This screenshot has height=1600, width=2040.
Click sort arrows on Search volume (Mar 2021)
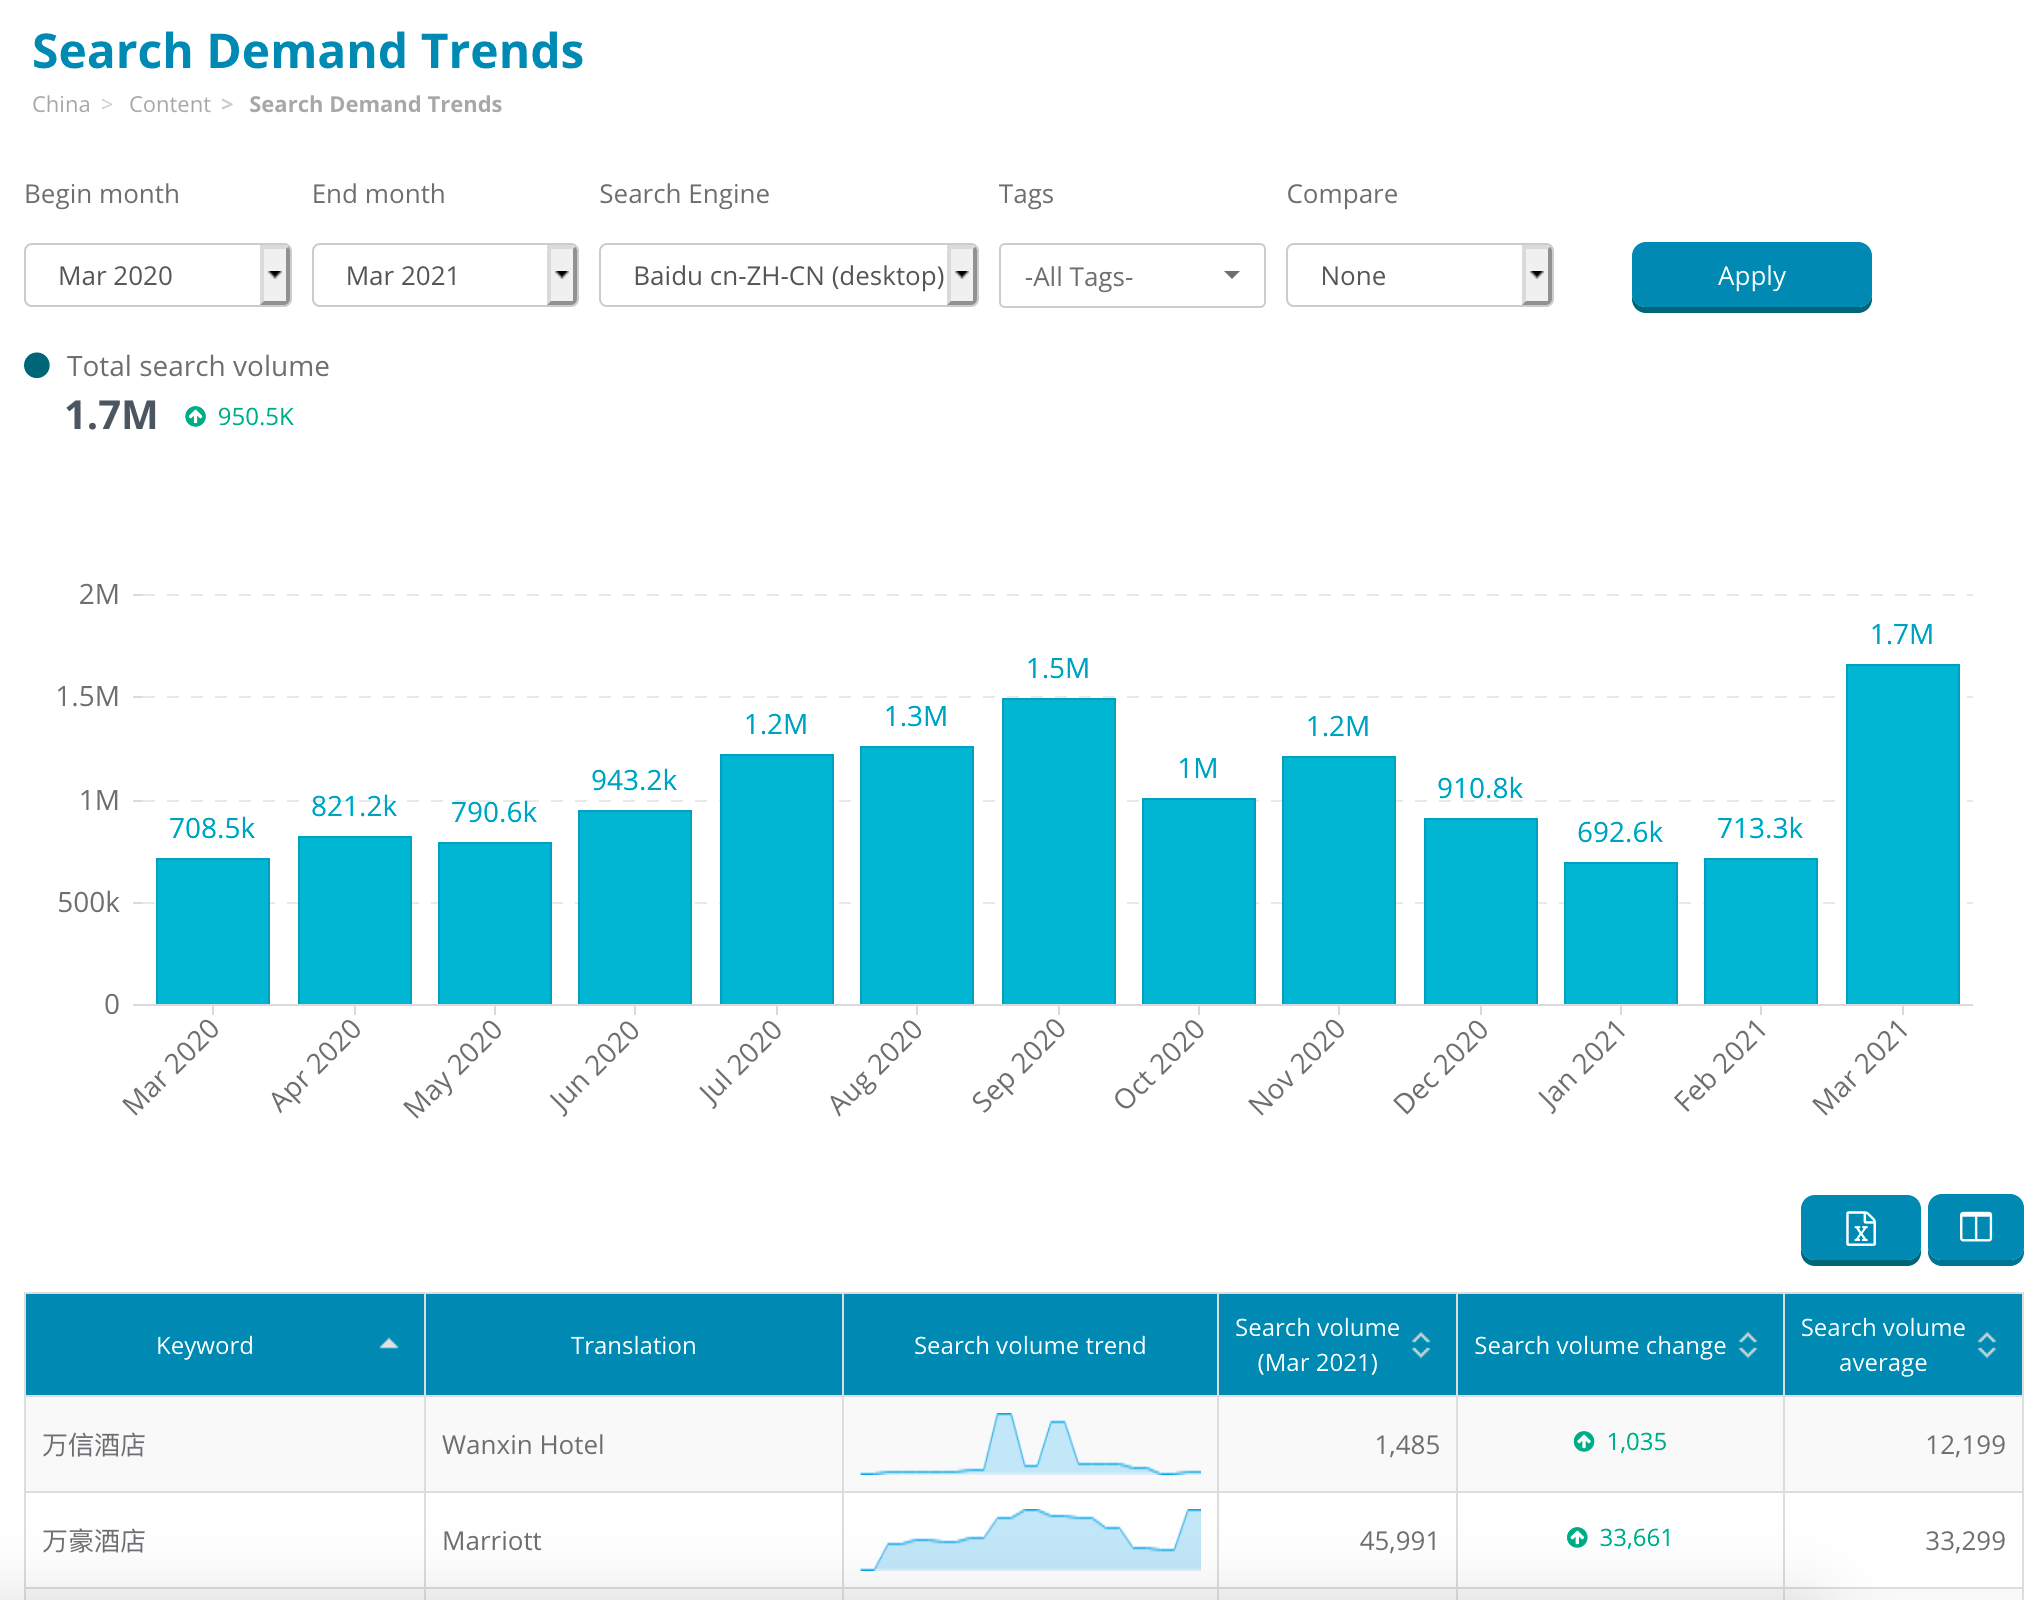click(1420, 1345)
